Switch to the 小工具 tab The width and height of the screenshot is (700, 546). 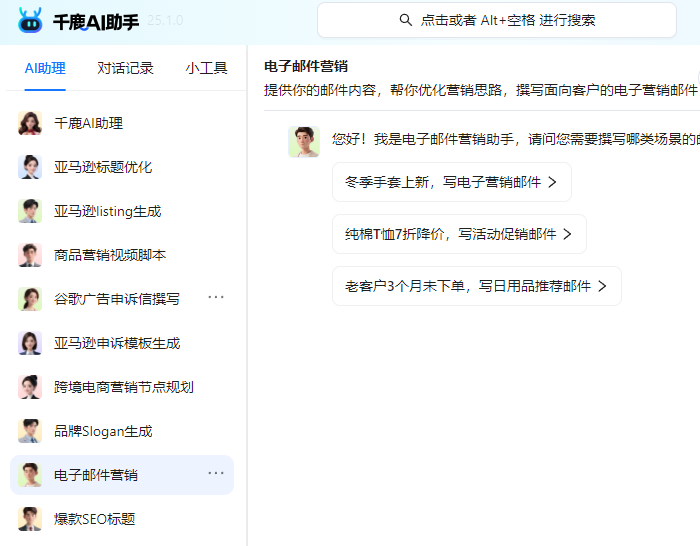[206, 68]
